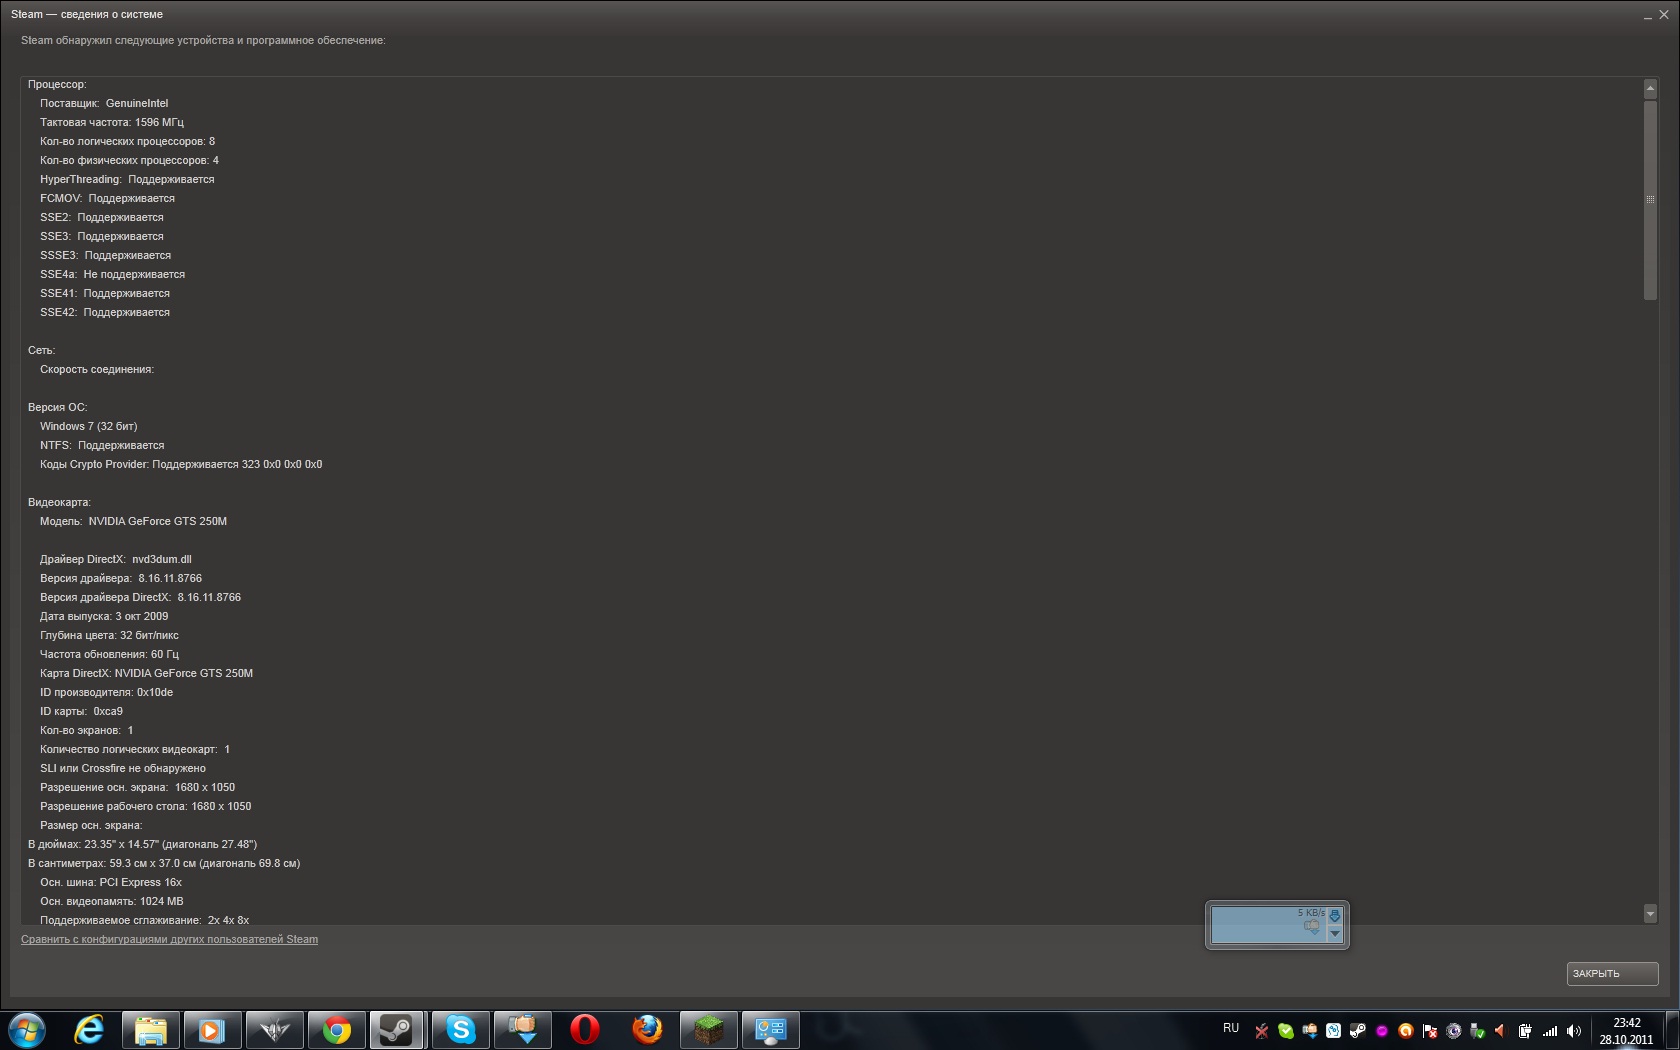Click the 'Сеть:' heading
Screen dimensions: 1680x1050
(41, 350)
